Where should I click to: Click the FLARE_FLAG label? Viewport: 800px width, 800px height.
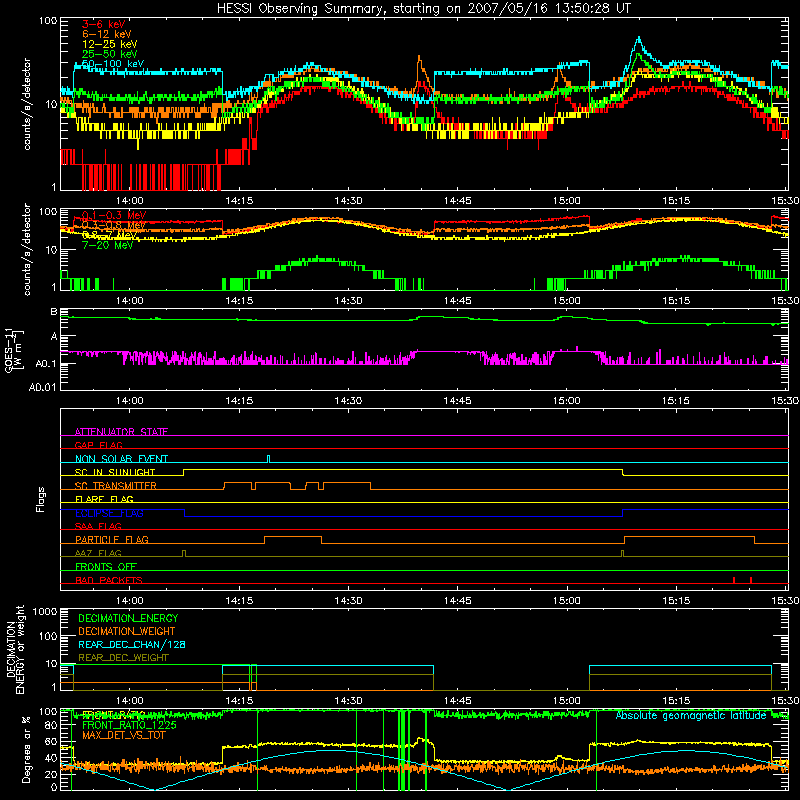(104, 499)
